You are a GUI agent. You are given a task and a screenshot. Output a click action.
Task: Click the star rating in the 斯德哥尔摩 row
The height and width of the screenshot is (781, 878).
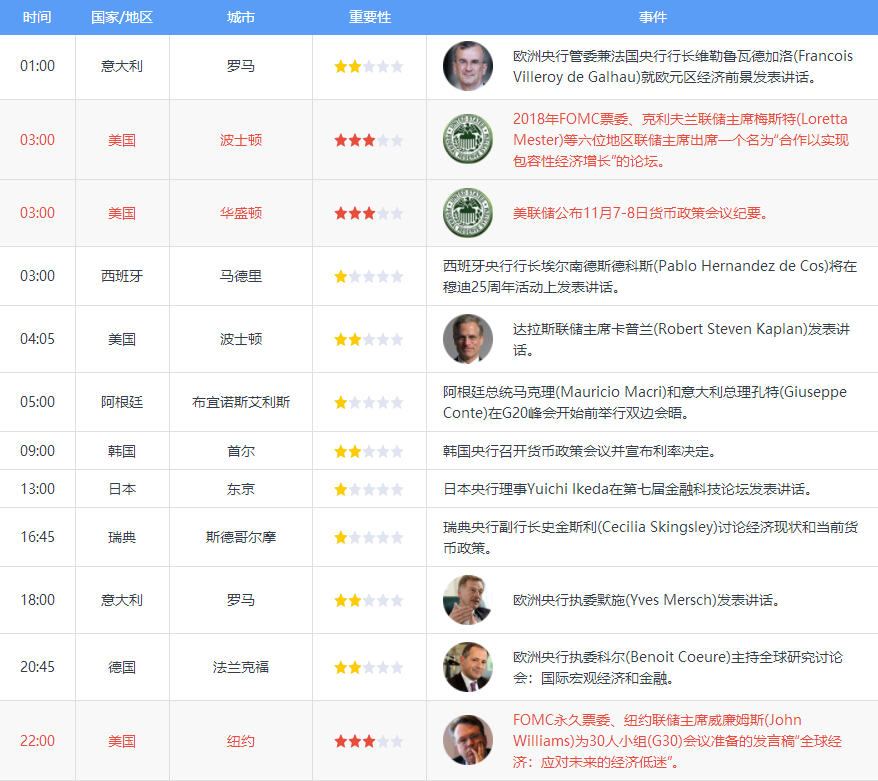tap(368, 537)
